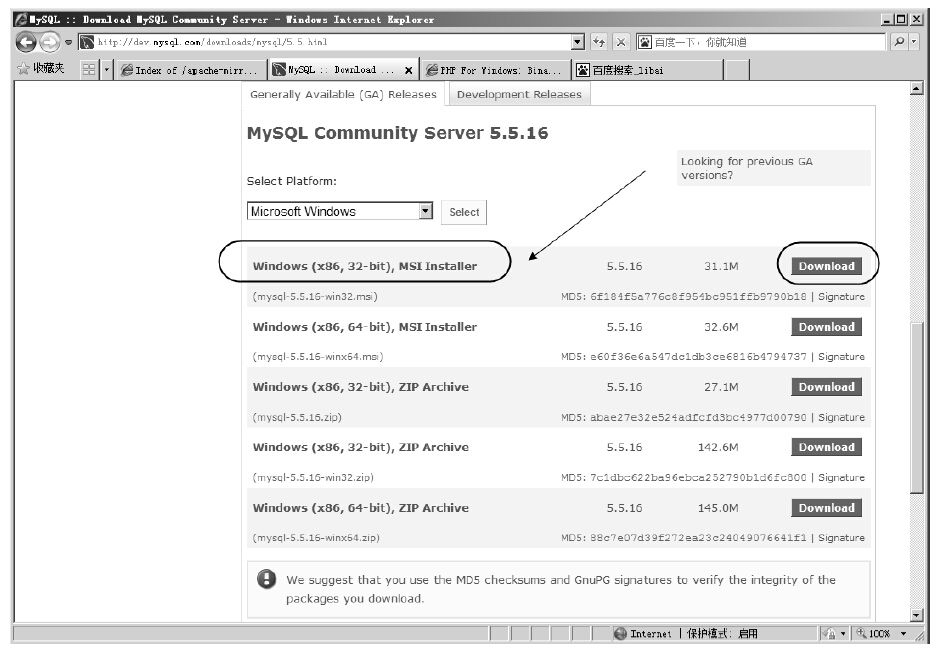
Task: Open search provider options dropdown arrow
Action: pyautogui.click(x=914, y=42)
